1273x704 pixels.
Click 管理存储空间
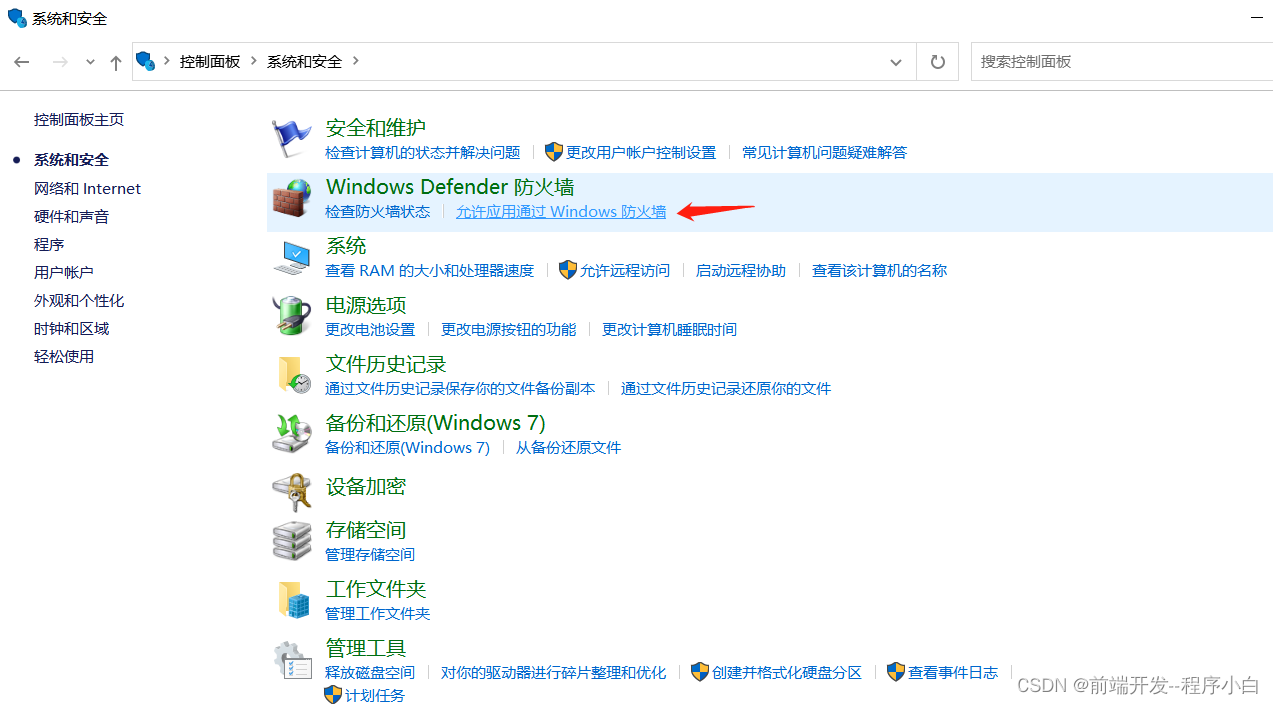click(370, 554)
